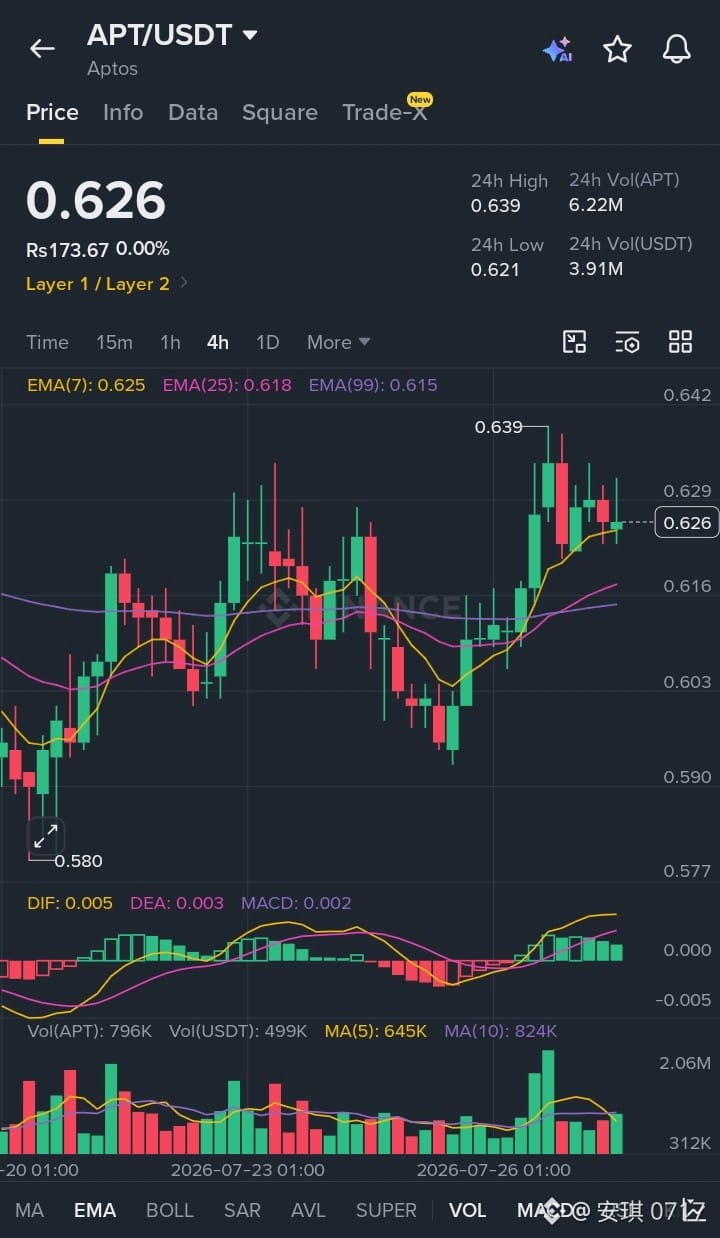The image size is (720, 1238).
Task: Open the Trade-X tab
Action: pyautogui.click(x=385, y=113)
